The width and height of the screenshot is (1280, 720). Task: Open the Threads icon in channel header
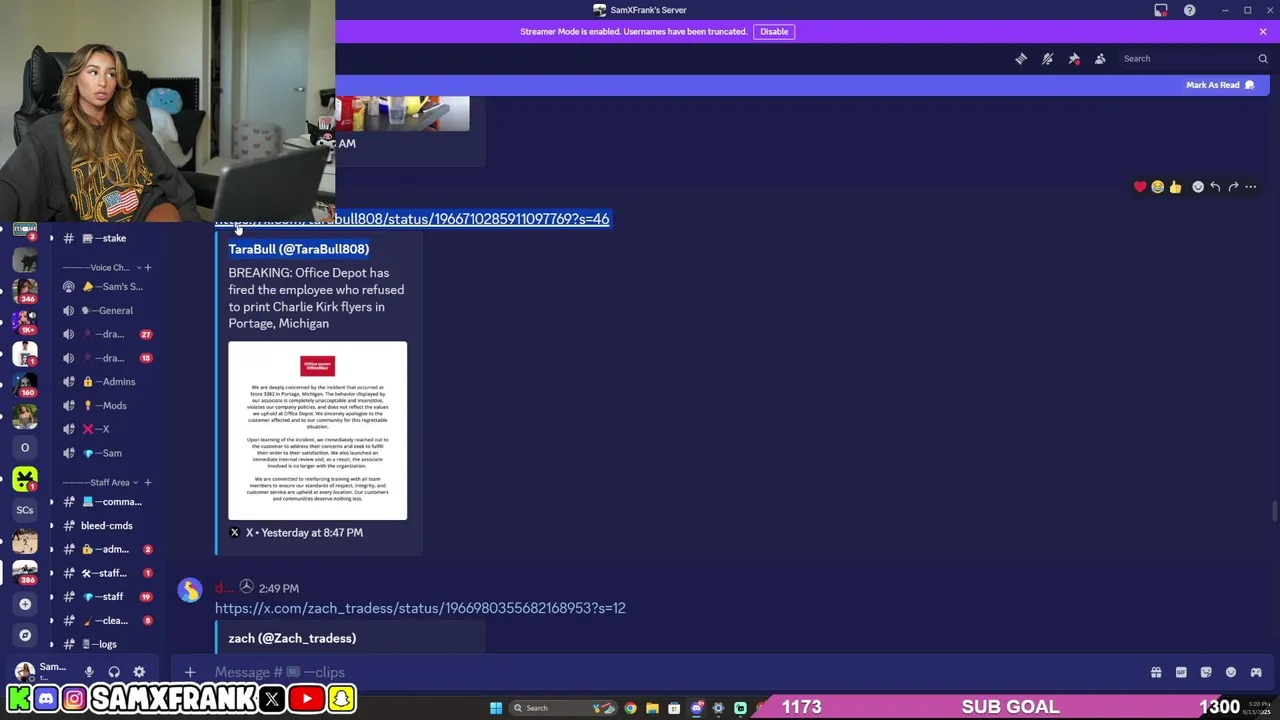(1021, 59)
